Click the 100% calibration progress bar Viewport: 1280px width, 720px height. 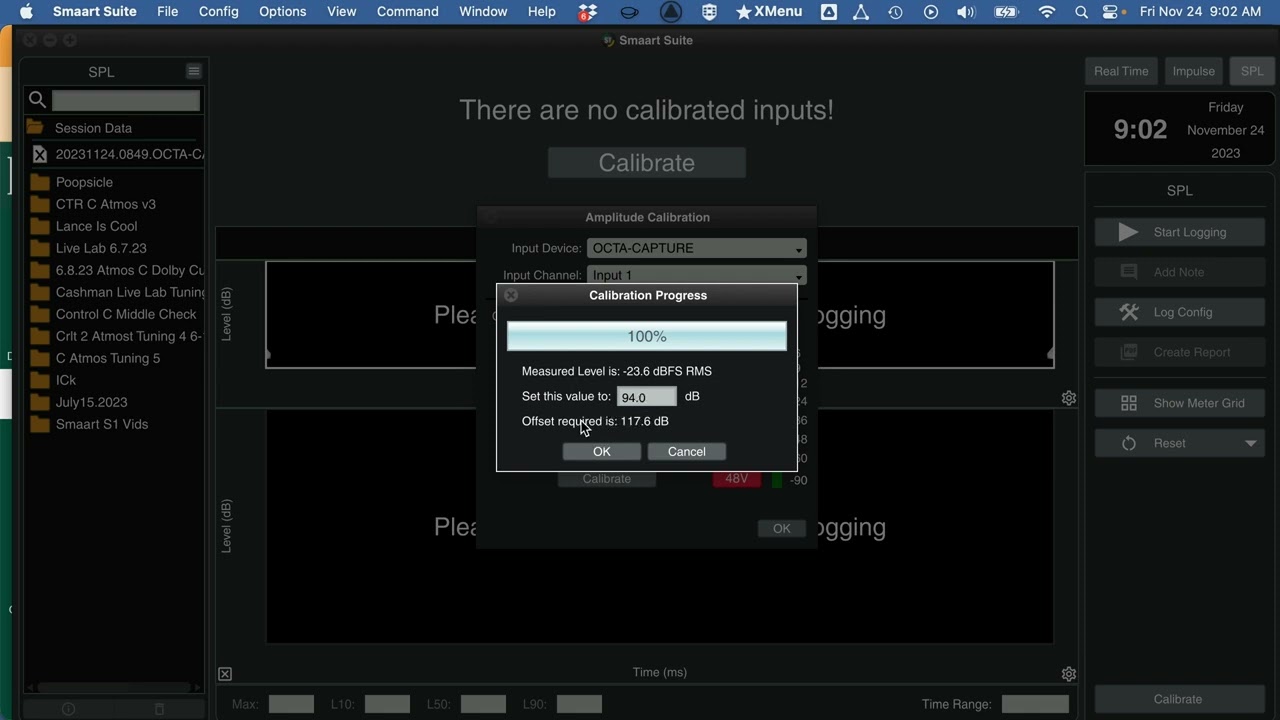[647, 336]
